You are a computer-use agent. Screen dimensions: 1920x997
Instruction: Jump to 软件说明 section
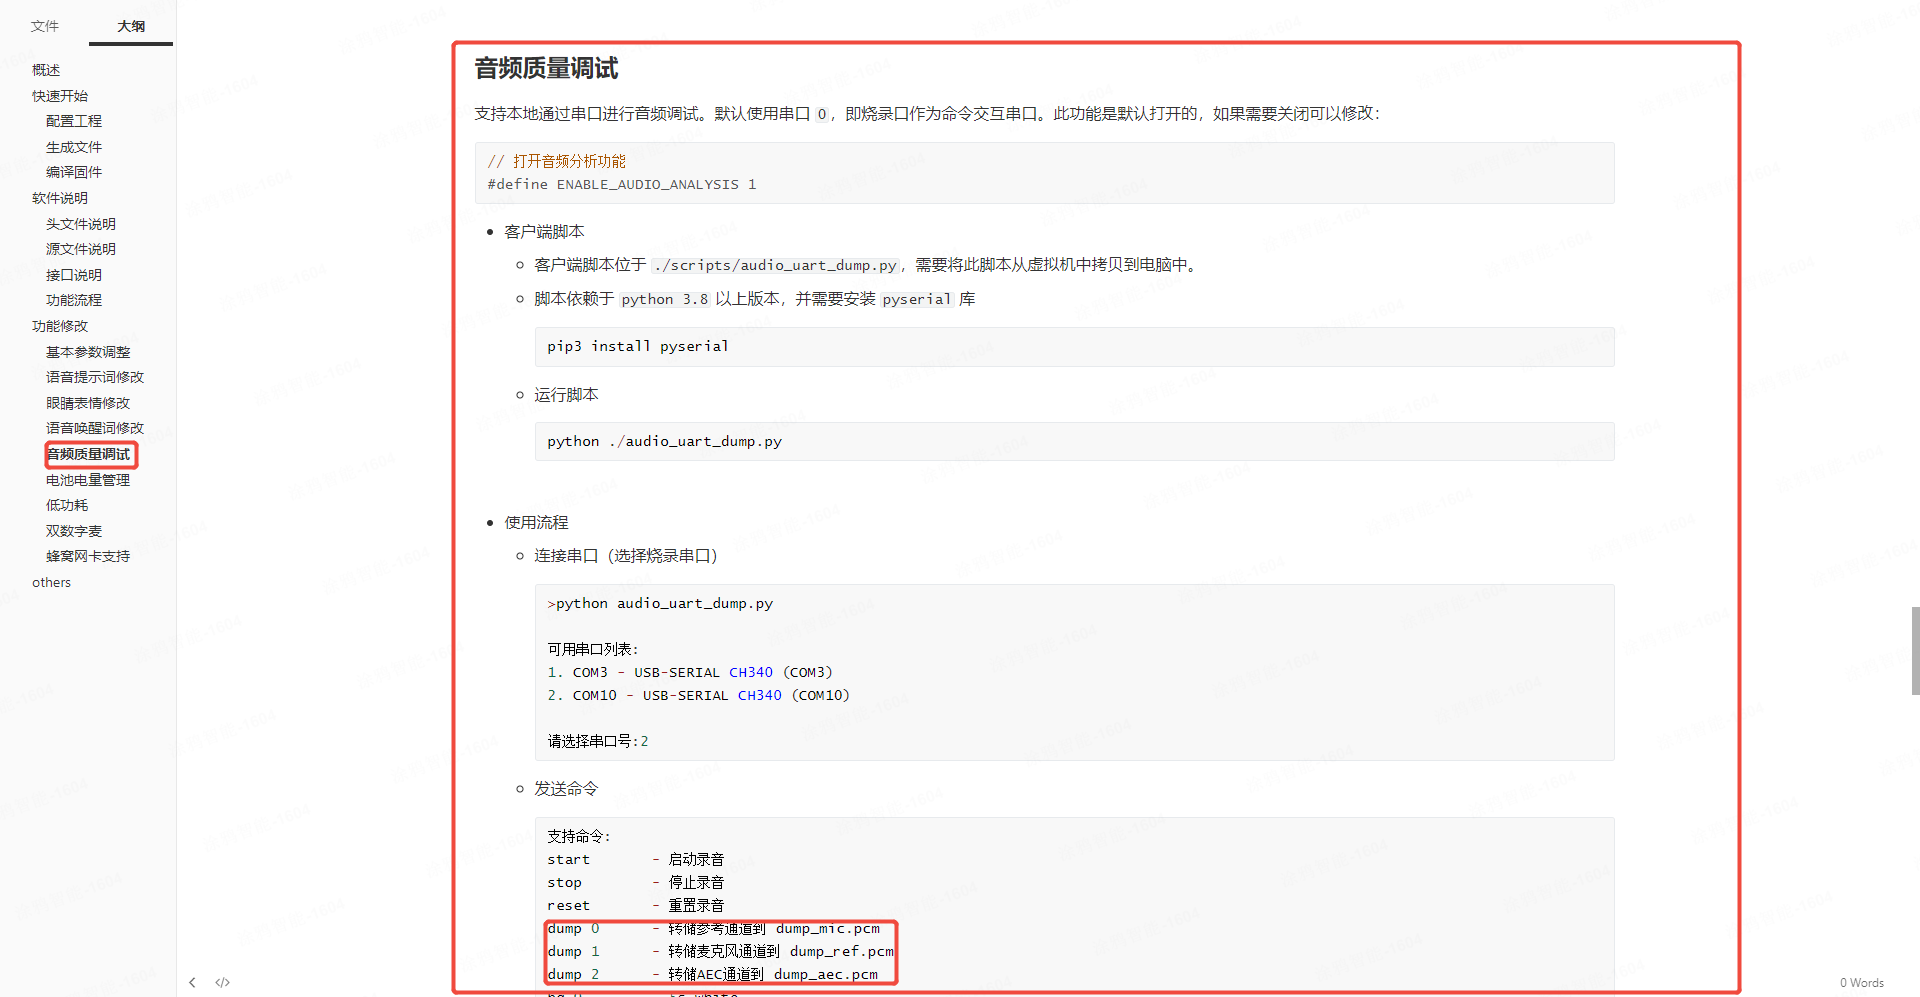(x=60, y=198)
